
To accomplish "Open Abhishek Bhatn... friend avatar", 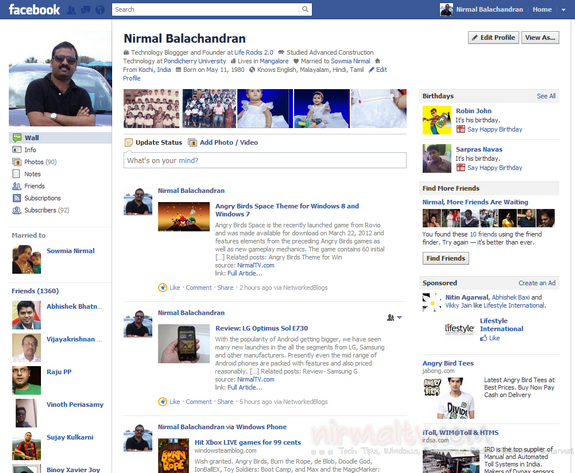I will tap(26, 315).
